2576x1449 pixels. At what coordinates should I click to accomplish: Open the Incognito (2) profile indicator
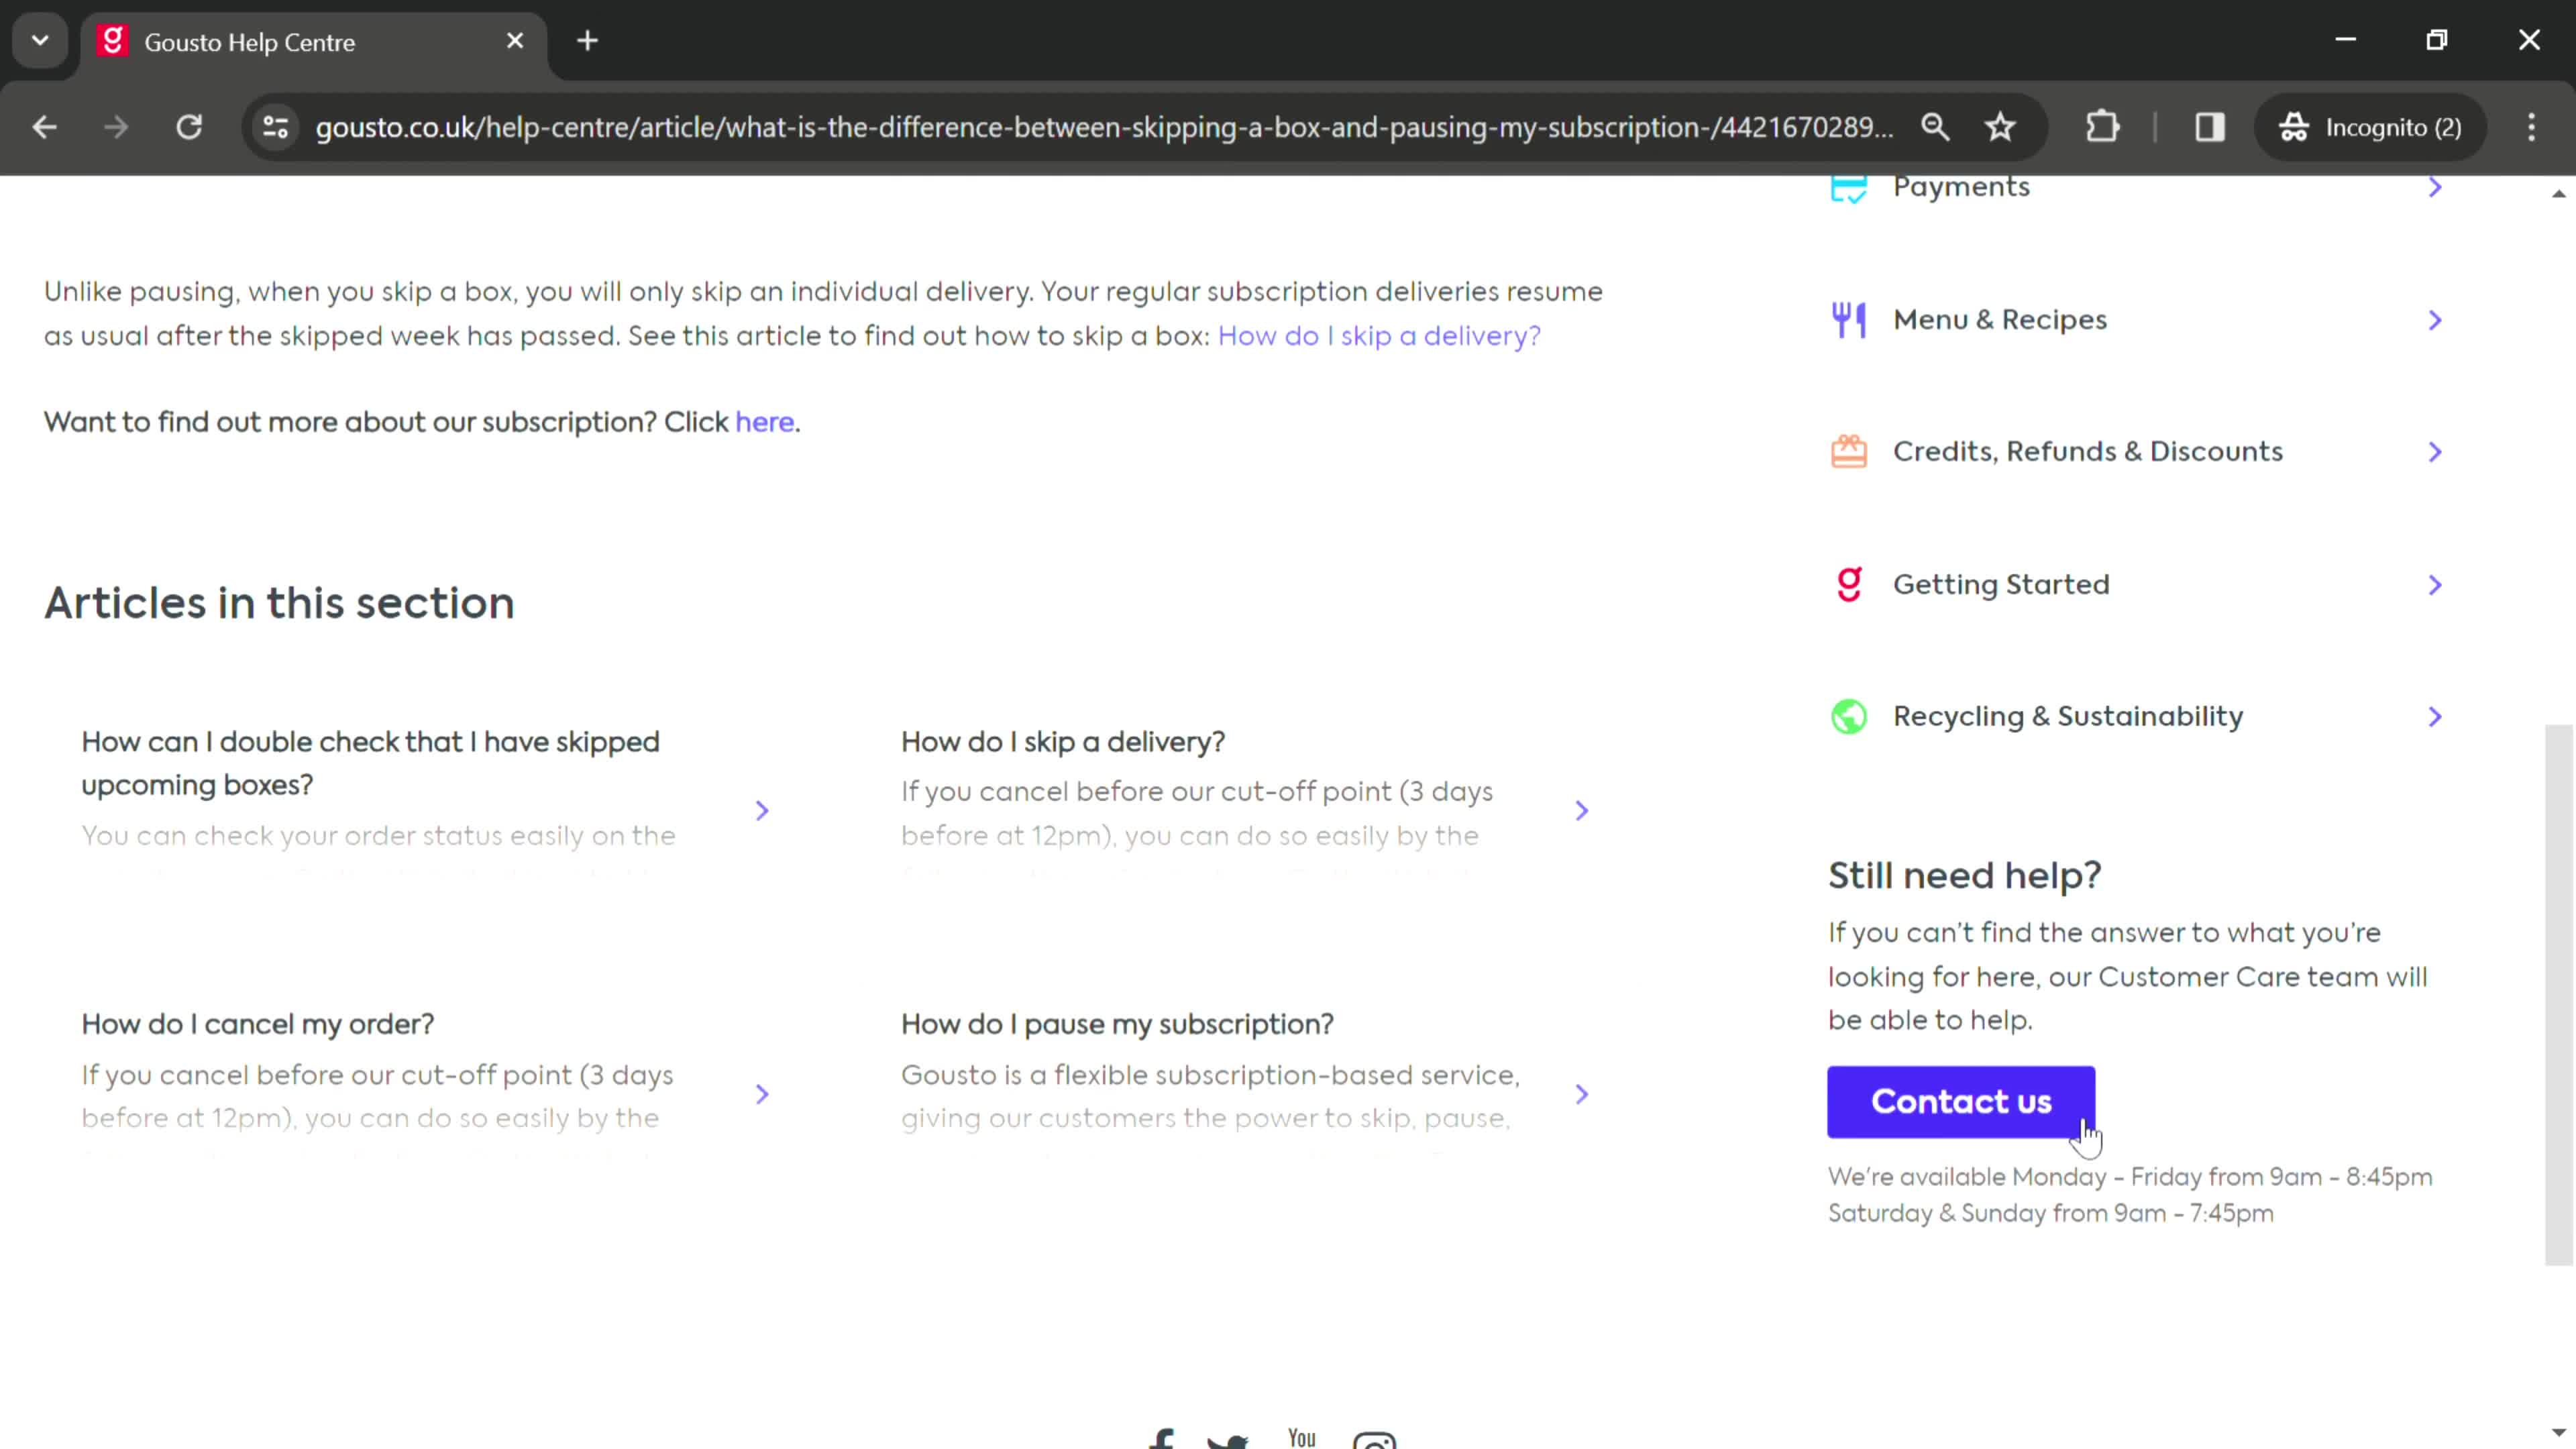click(2370, 127)
